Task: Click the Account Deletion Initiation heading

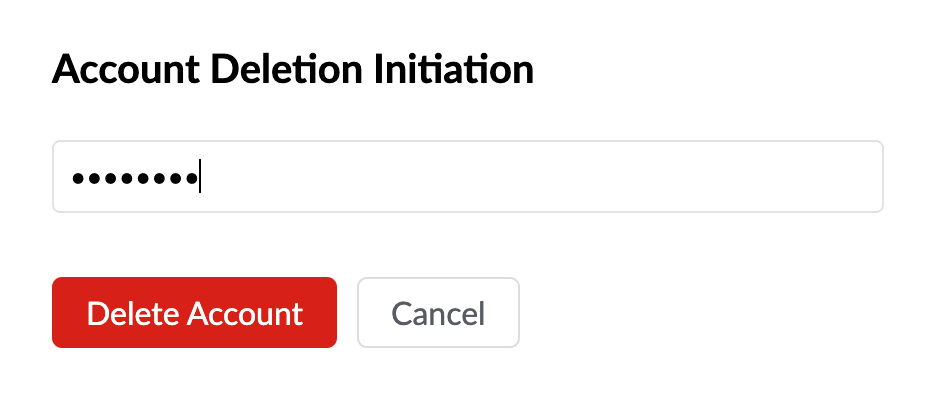Action: click(x=292, y=70)
